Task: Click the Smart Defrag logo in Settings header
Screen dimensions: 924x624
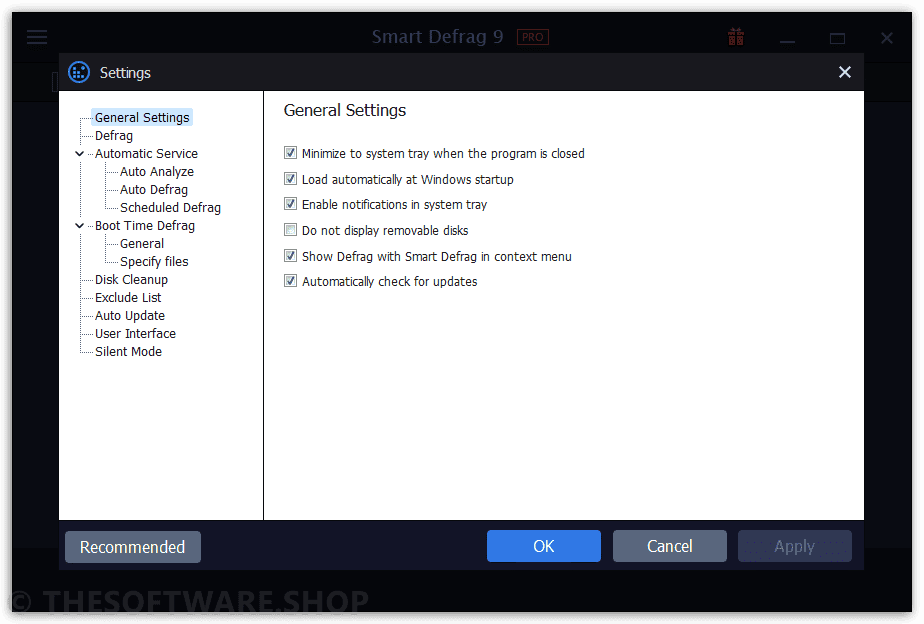Action: click(x=79, y=72)
